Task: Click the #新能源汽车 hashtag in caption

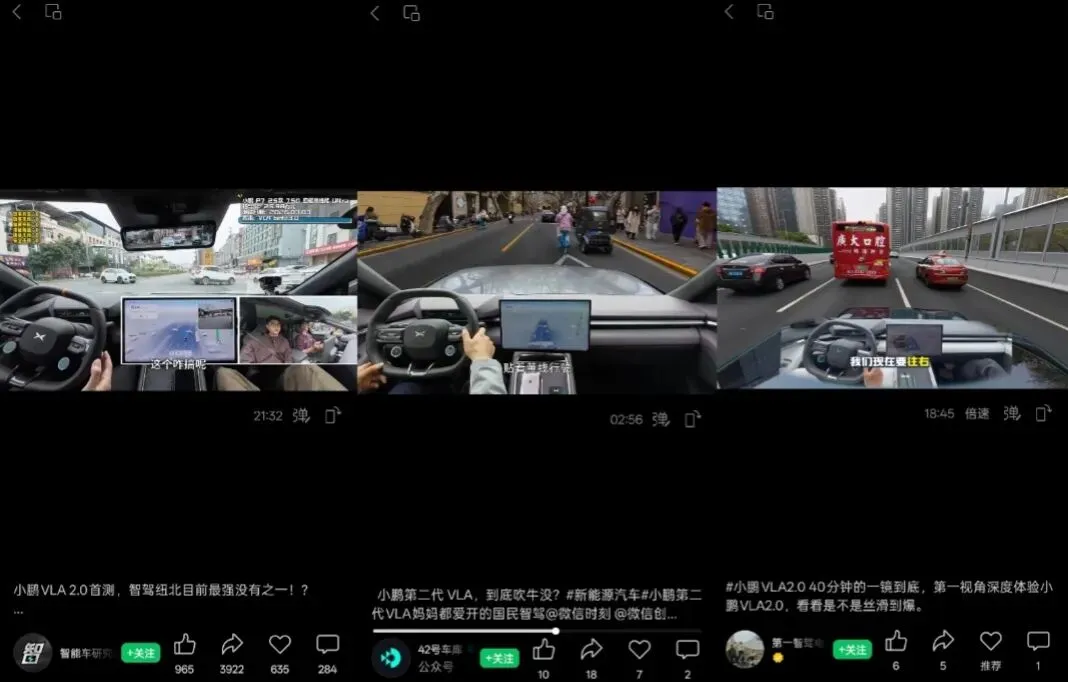Action: 602,595
